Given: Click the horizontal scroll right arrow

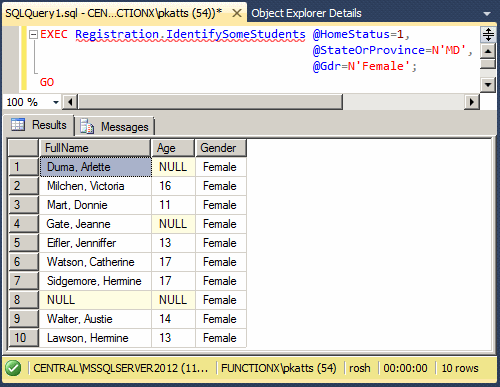Looking at the screenshot, I should (x=472, y=102).
